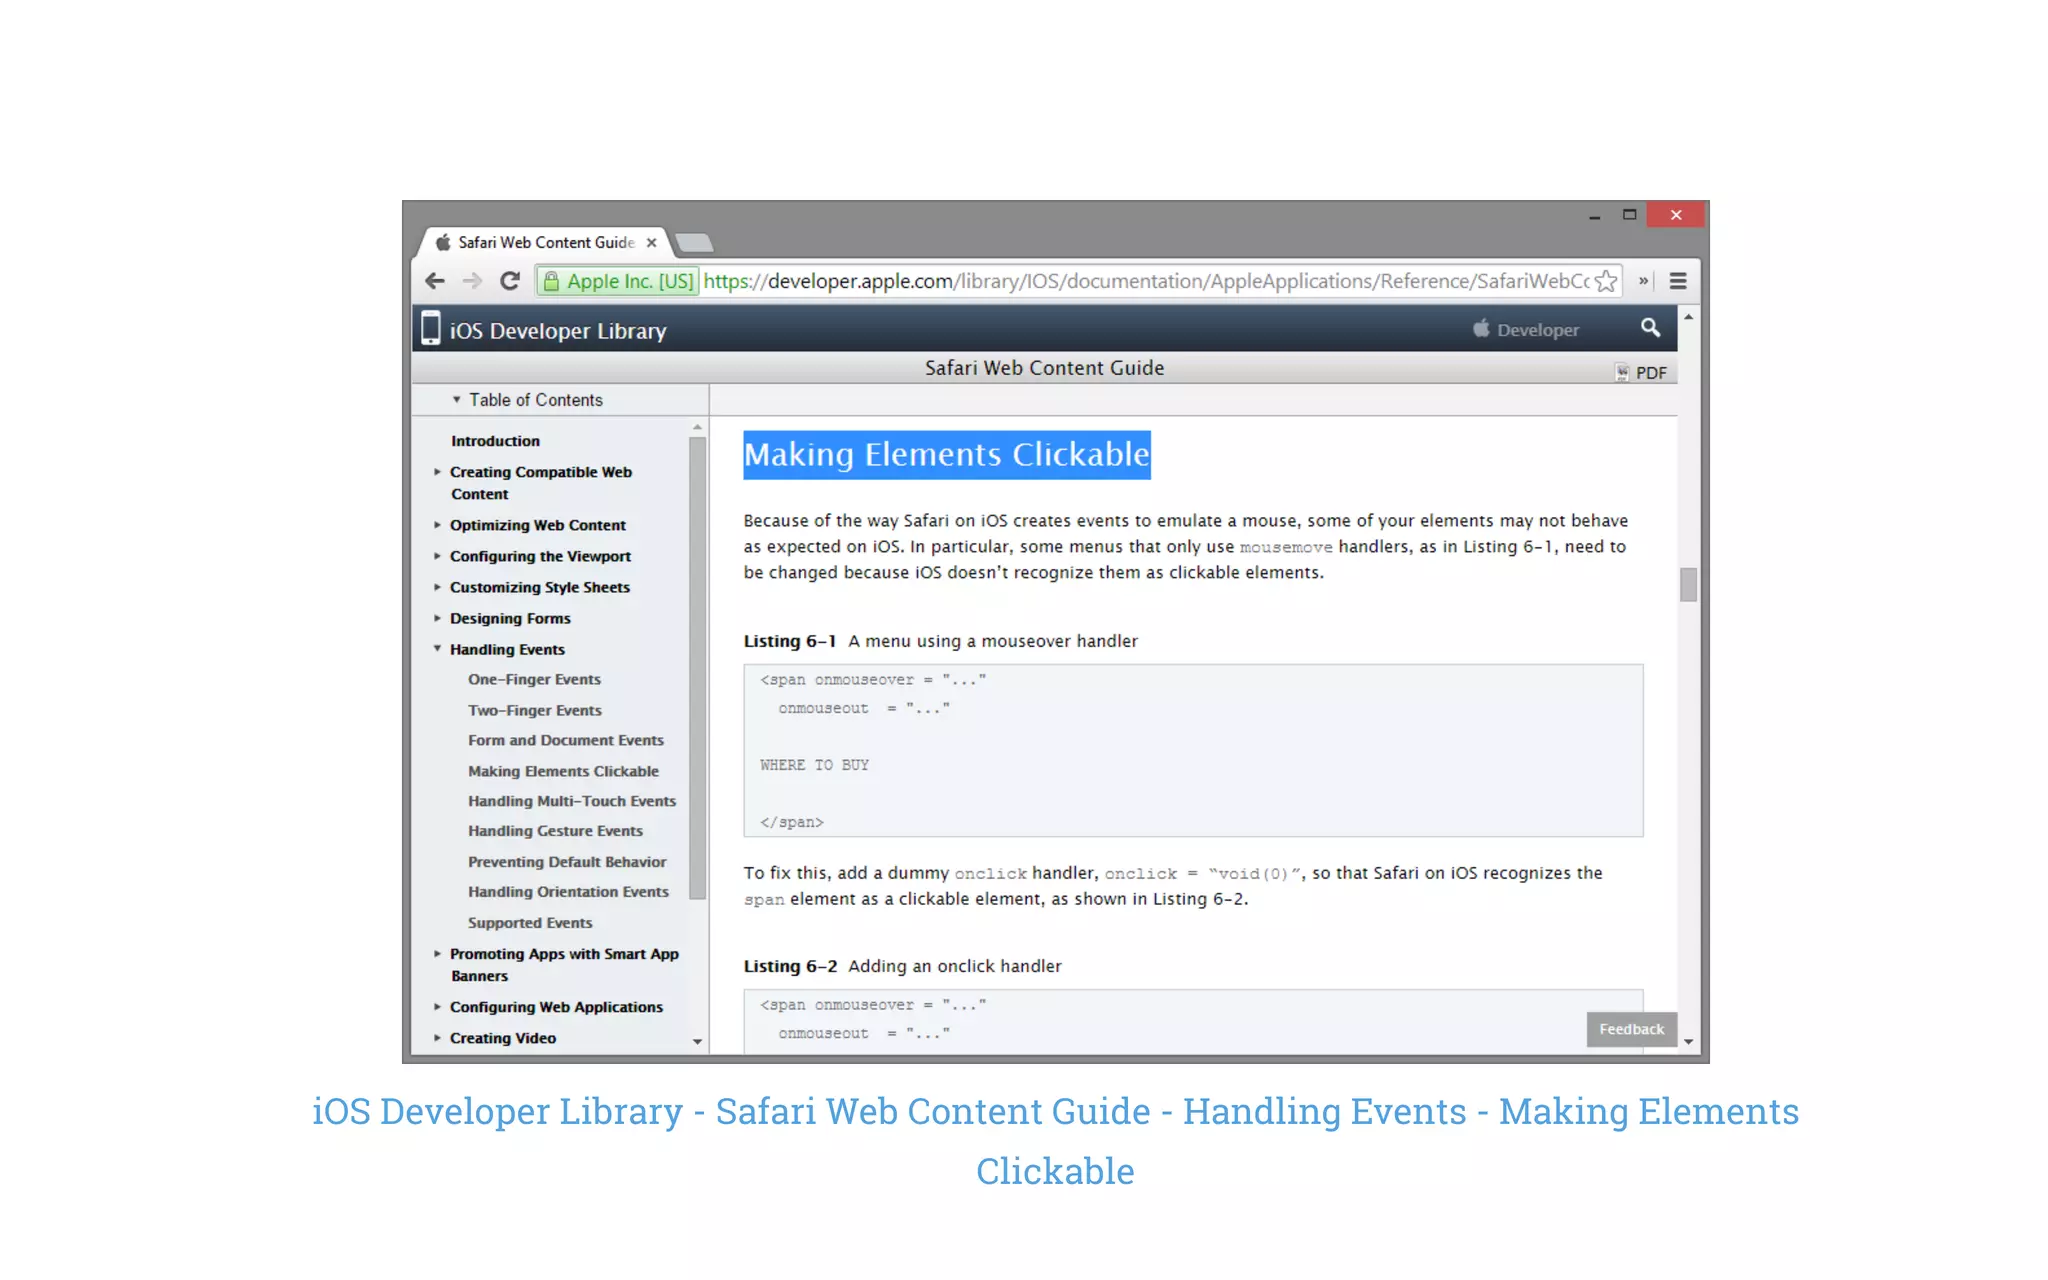Click the Apple Developer logo link

(1526, 329)
